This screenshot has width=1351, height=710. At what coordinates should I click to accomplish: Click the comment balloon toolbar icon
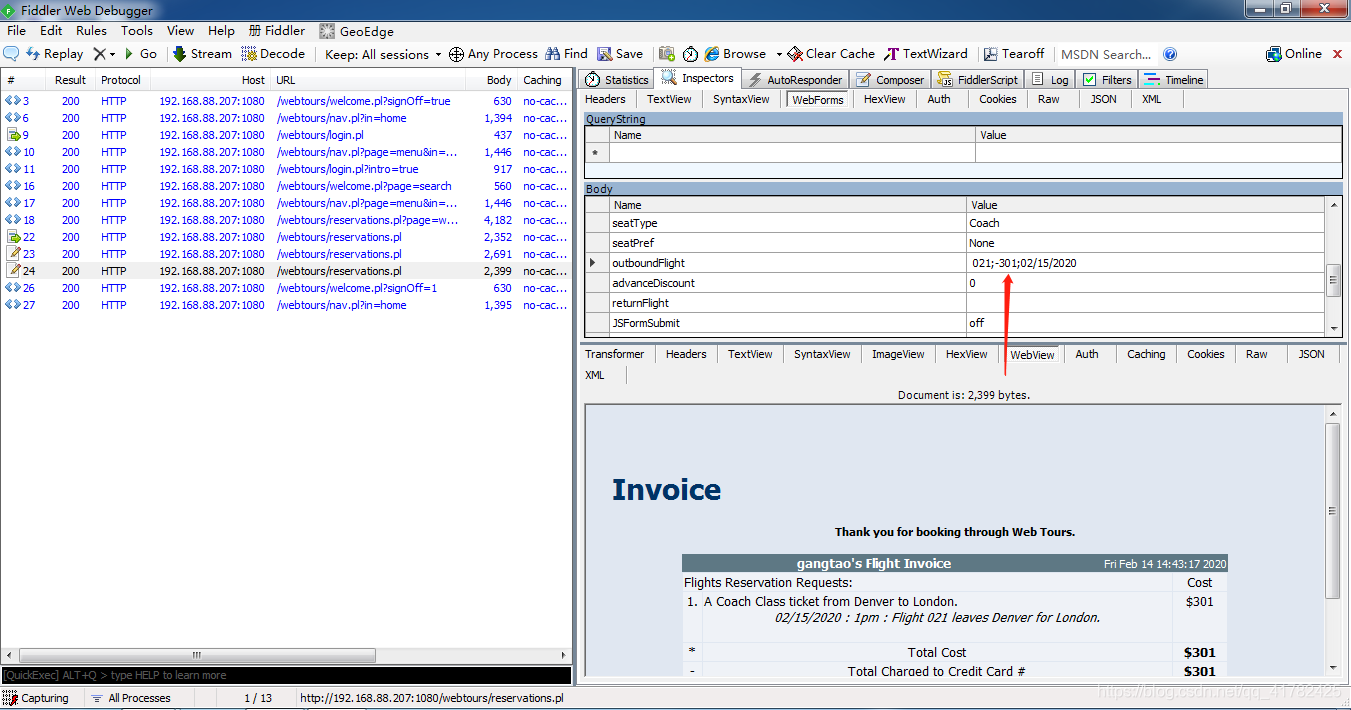tap(11, 54)
